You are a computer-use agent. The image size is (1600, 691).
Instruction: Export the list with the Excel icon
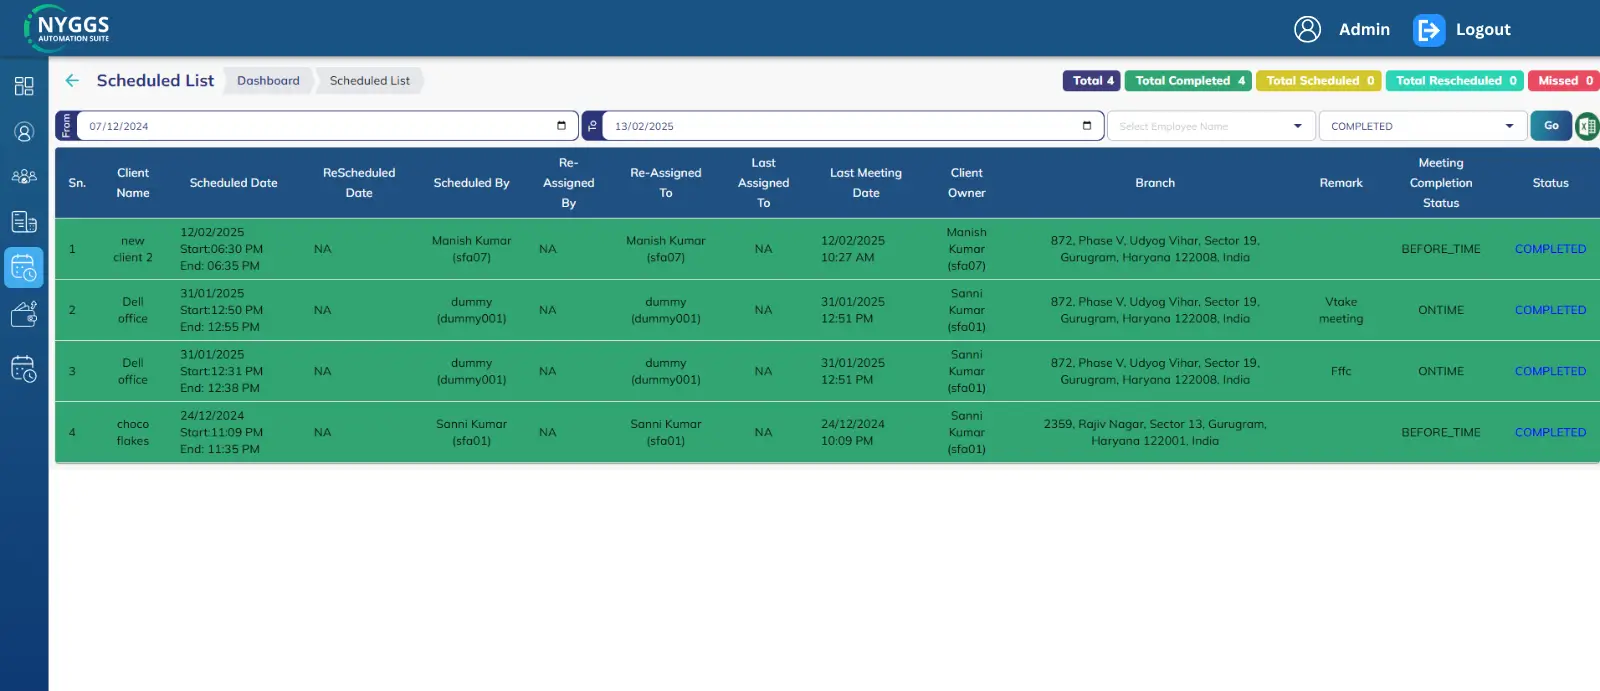pos(1587,126)
